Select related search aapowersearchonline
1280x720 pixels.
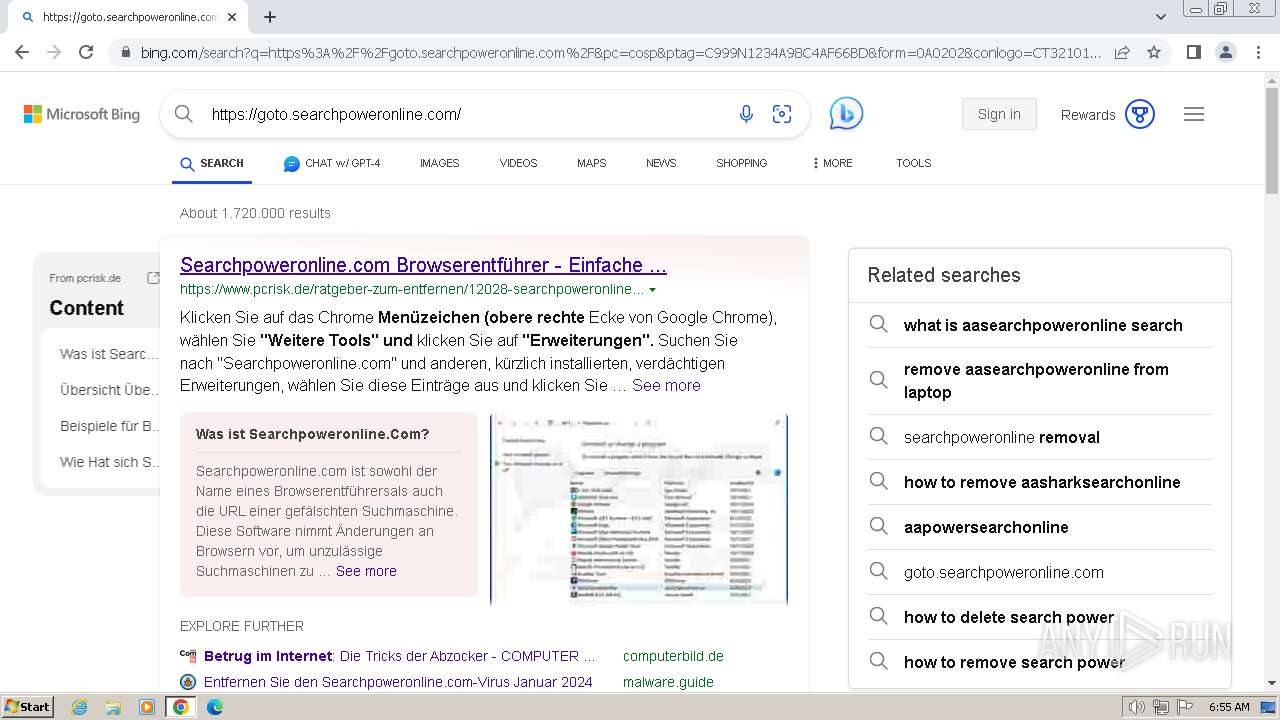[1040, 527]
